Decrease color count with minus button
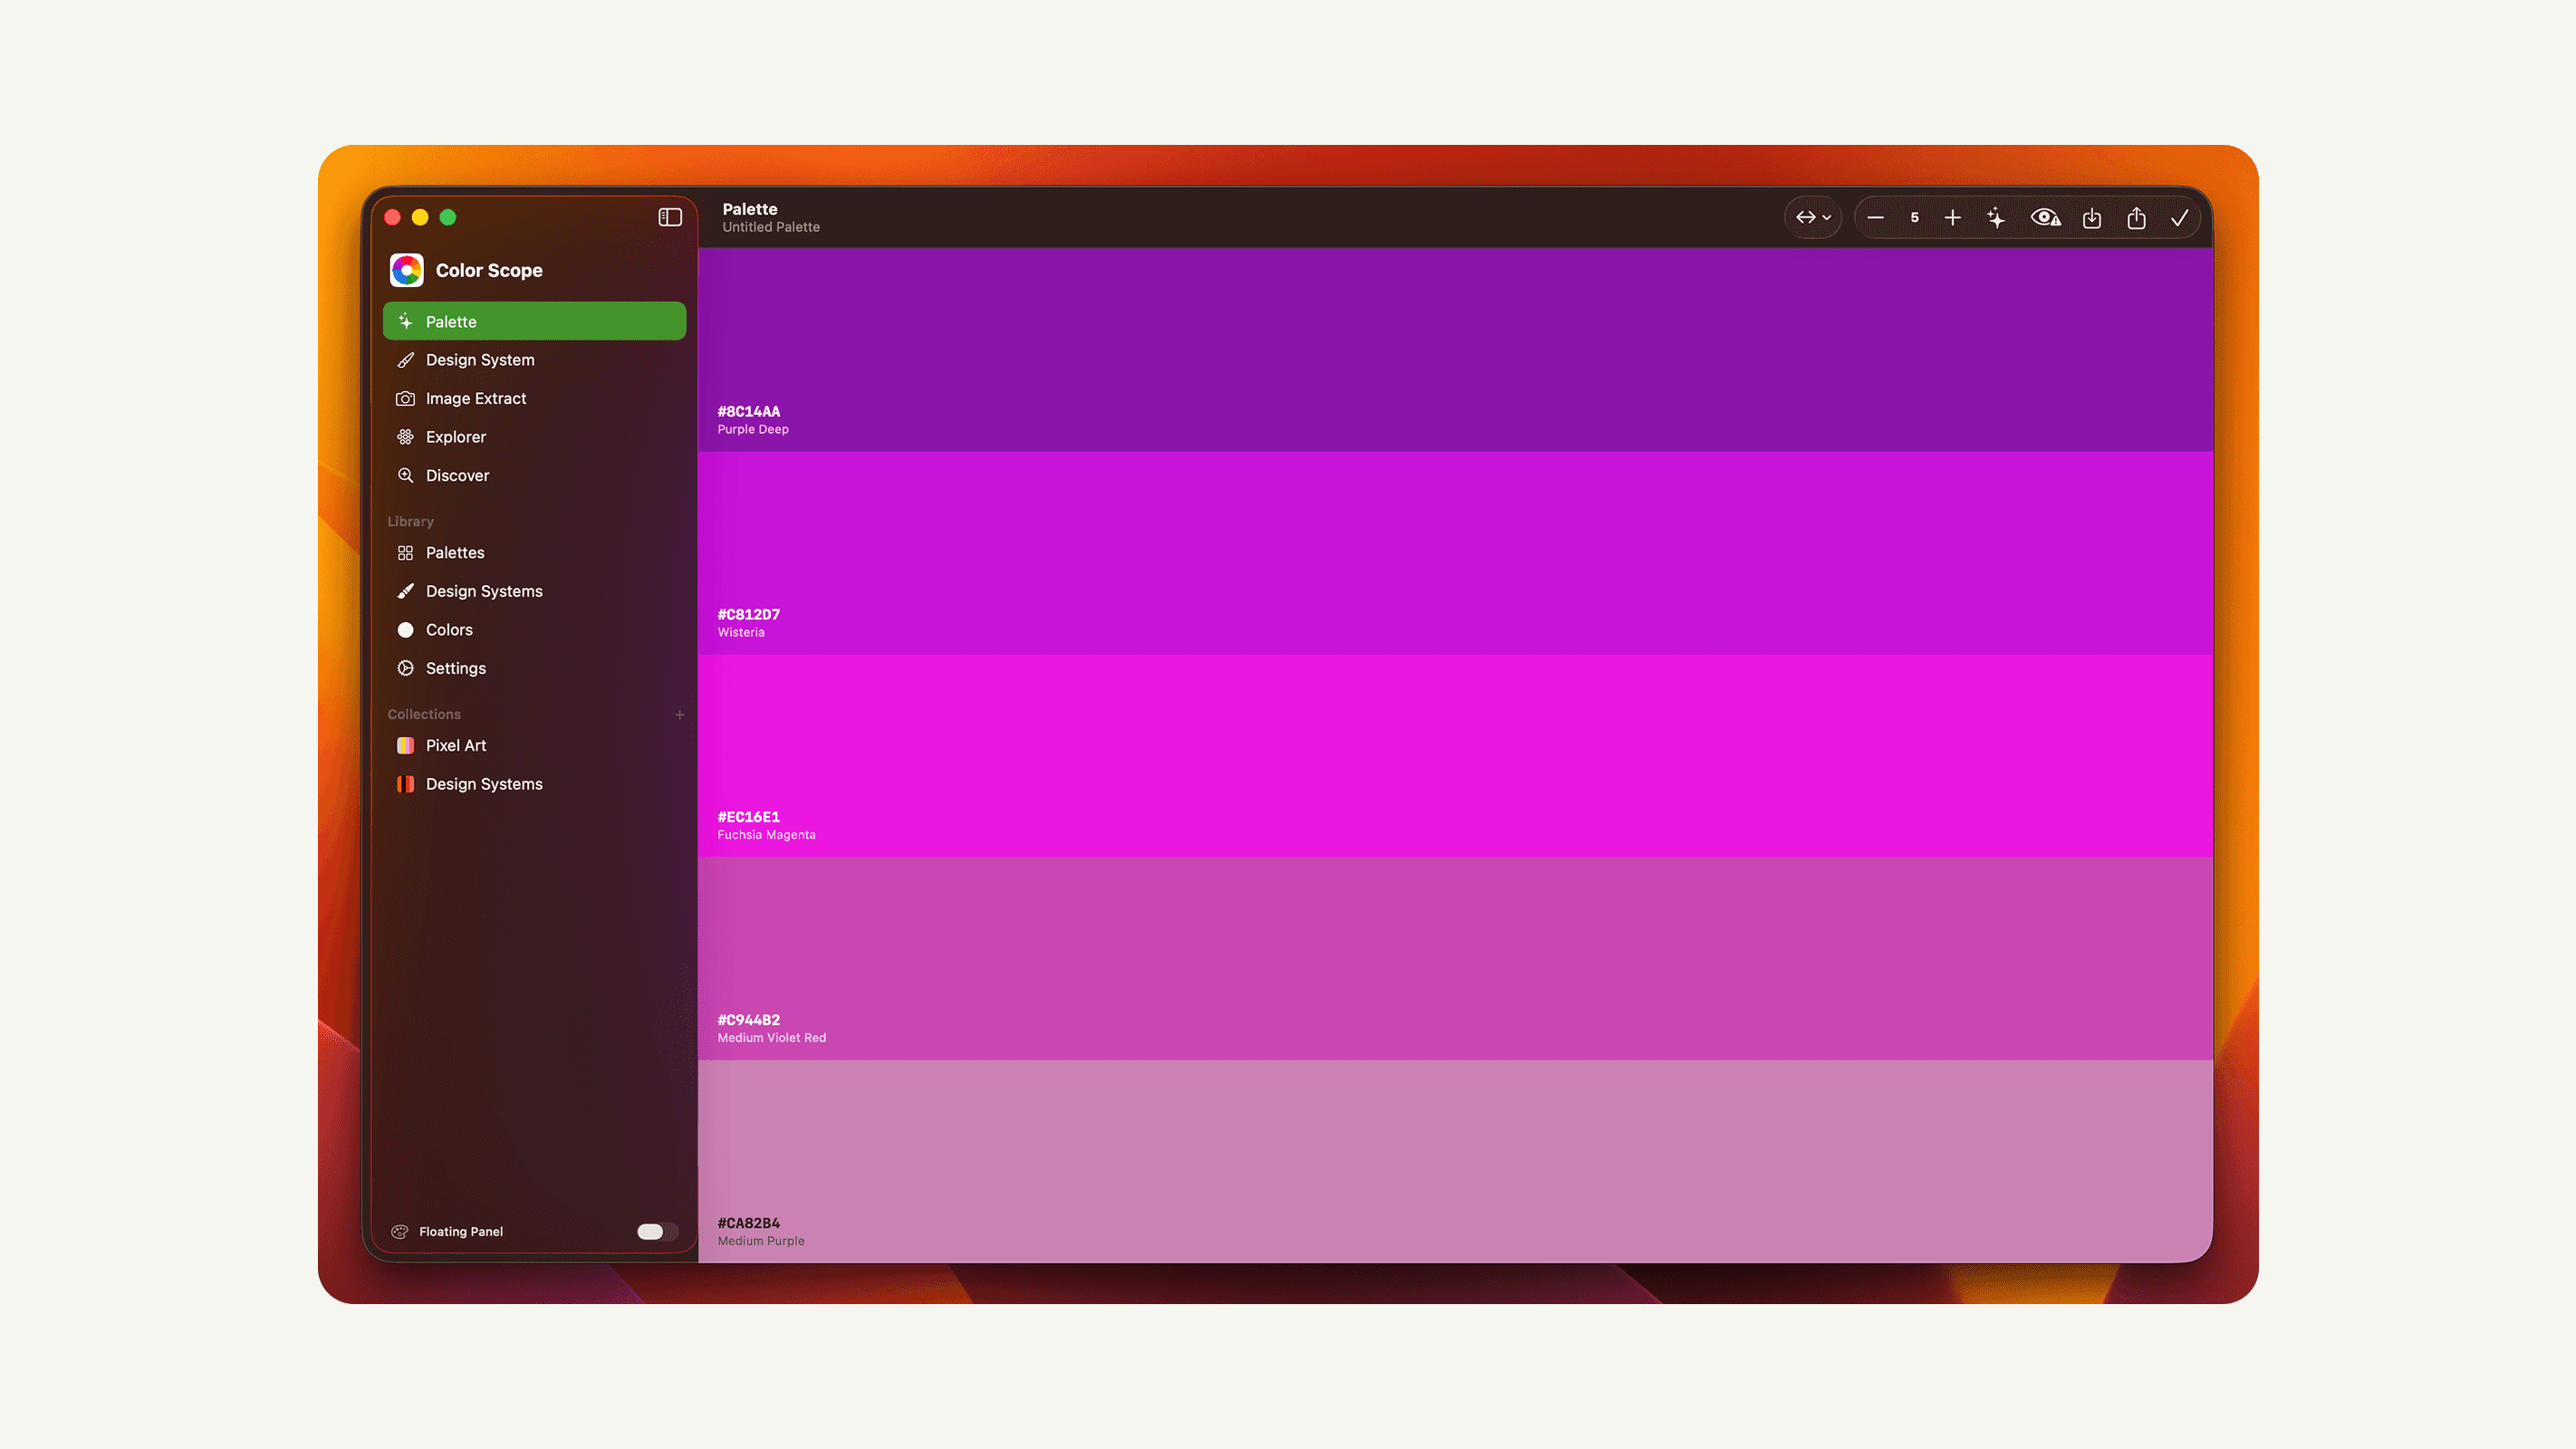Image resolution: width=2576 pixels, height=1449 pixels. [1875, 217]
